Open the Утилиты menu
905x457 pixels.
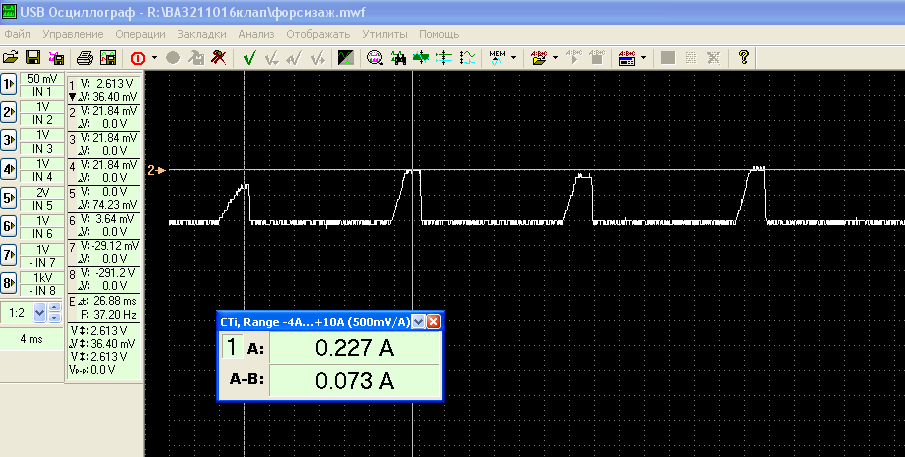pyautogui.click(x=385, y=34)
